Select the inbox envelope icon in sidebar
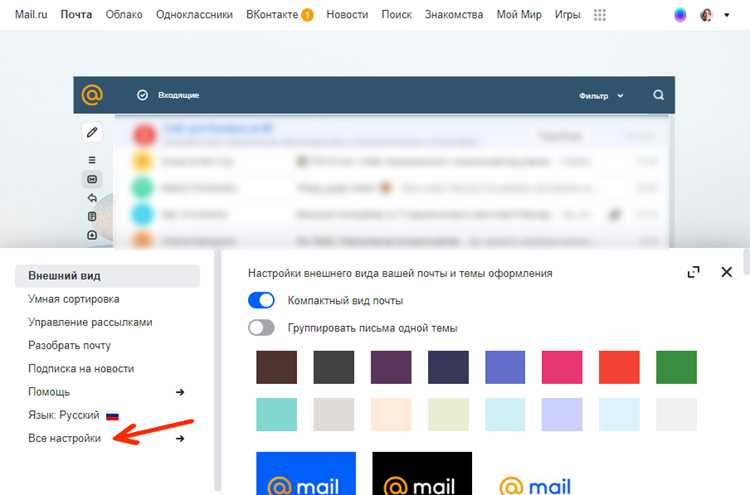 pos(92,179)
